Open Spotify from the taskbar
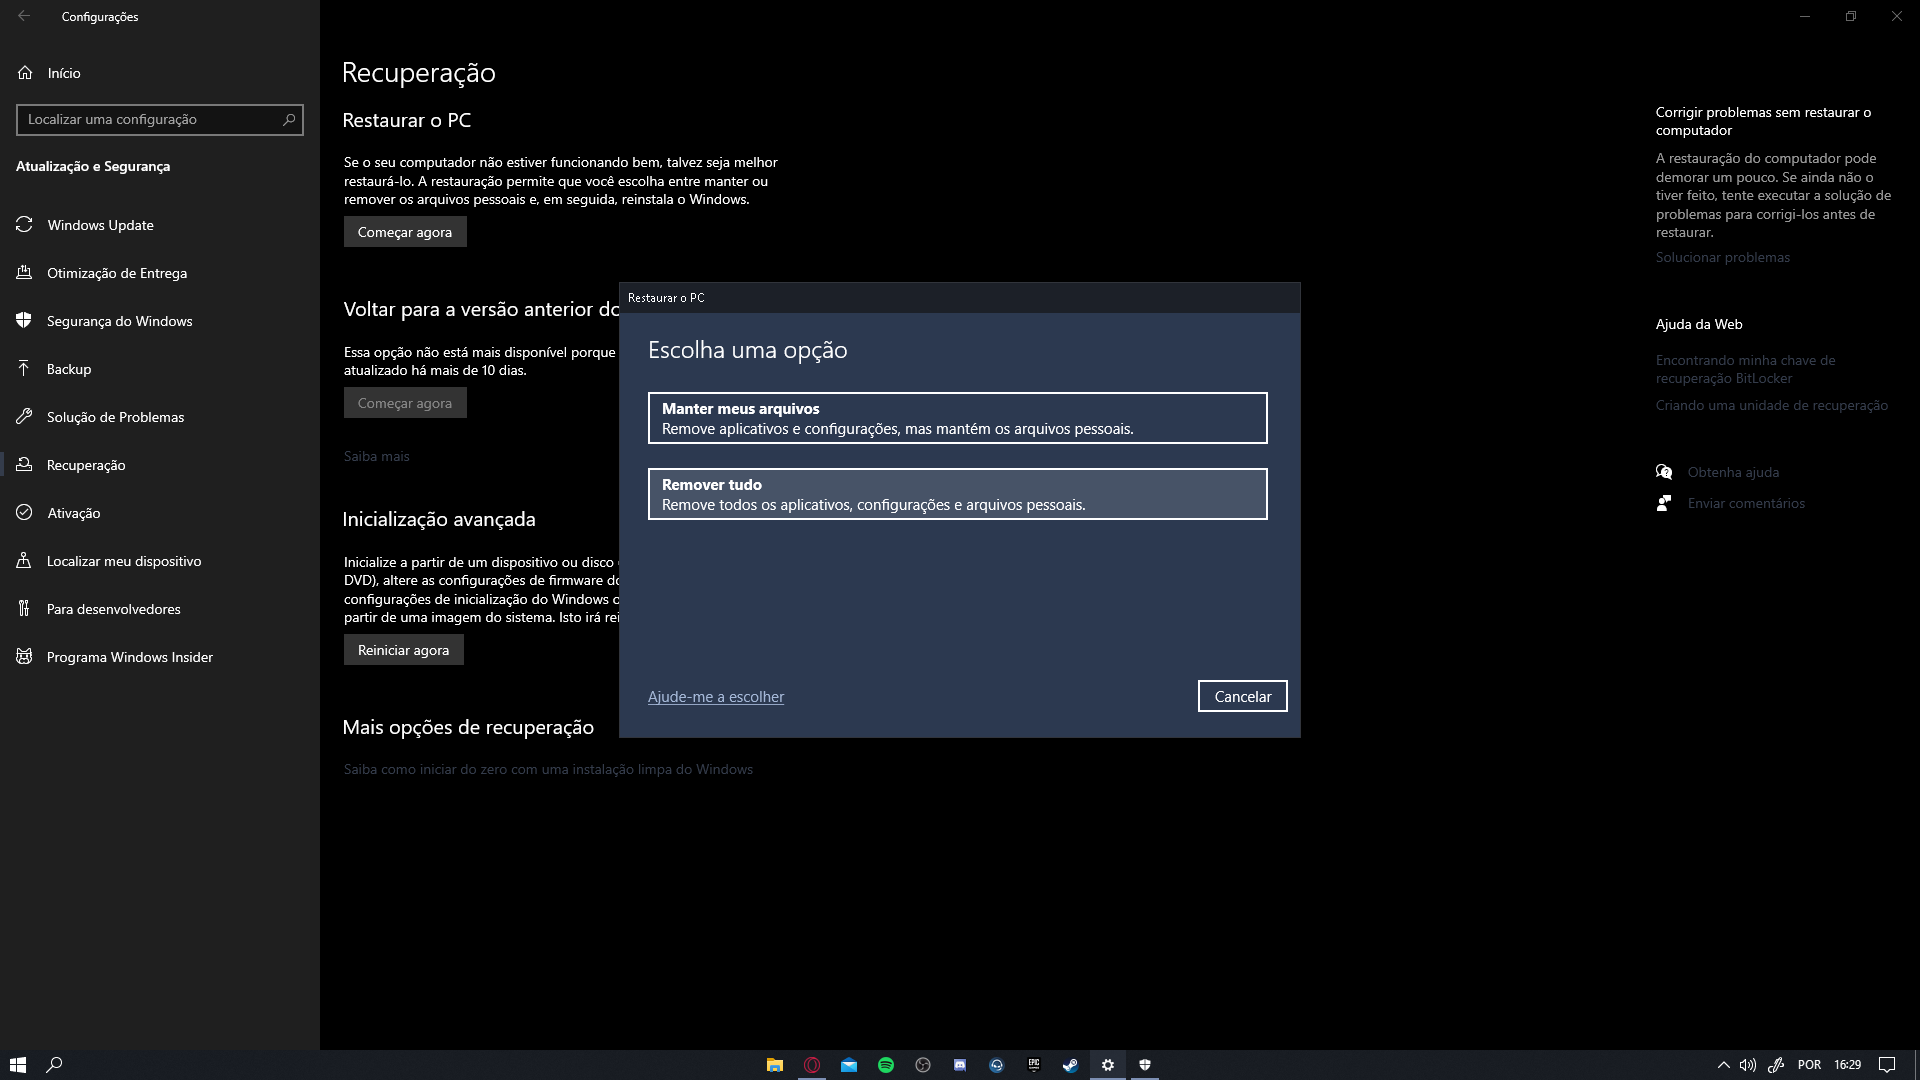The image size is (1920, 1080). pos(886,1065)
